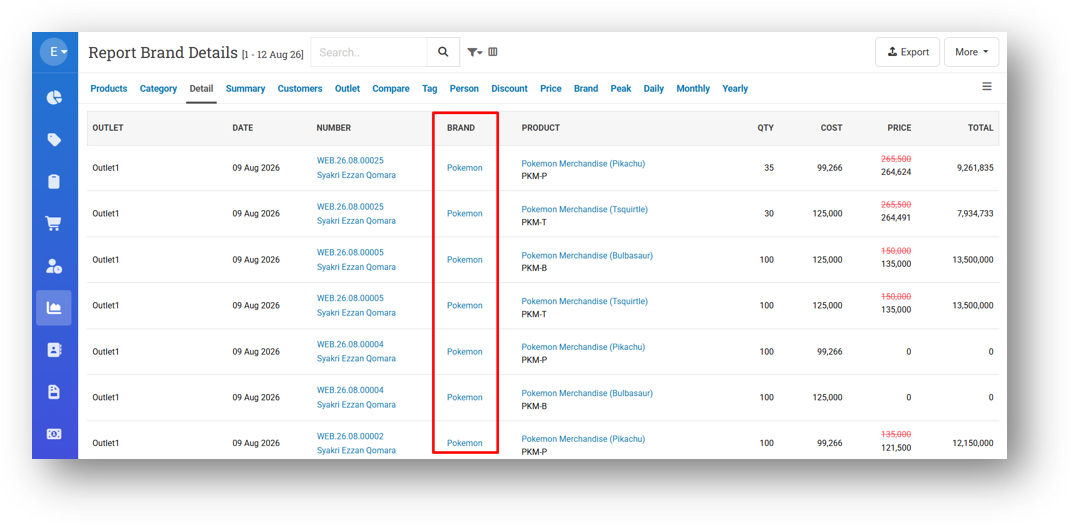Image resolution: width=1072 pixels, height=524 pixels.
Task: Sort by the NUMBER column header
Action: tap(334, 128)
